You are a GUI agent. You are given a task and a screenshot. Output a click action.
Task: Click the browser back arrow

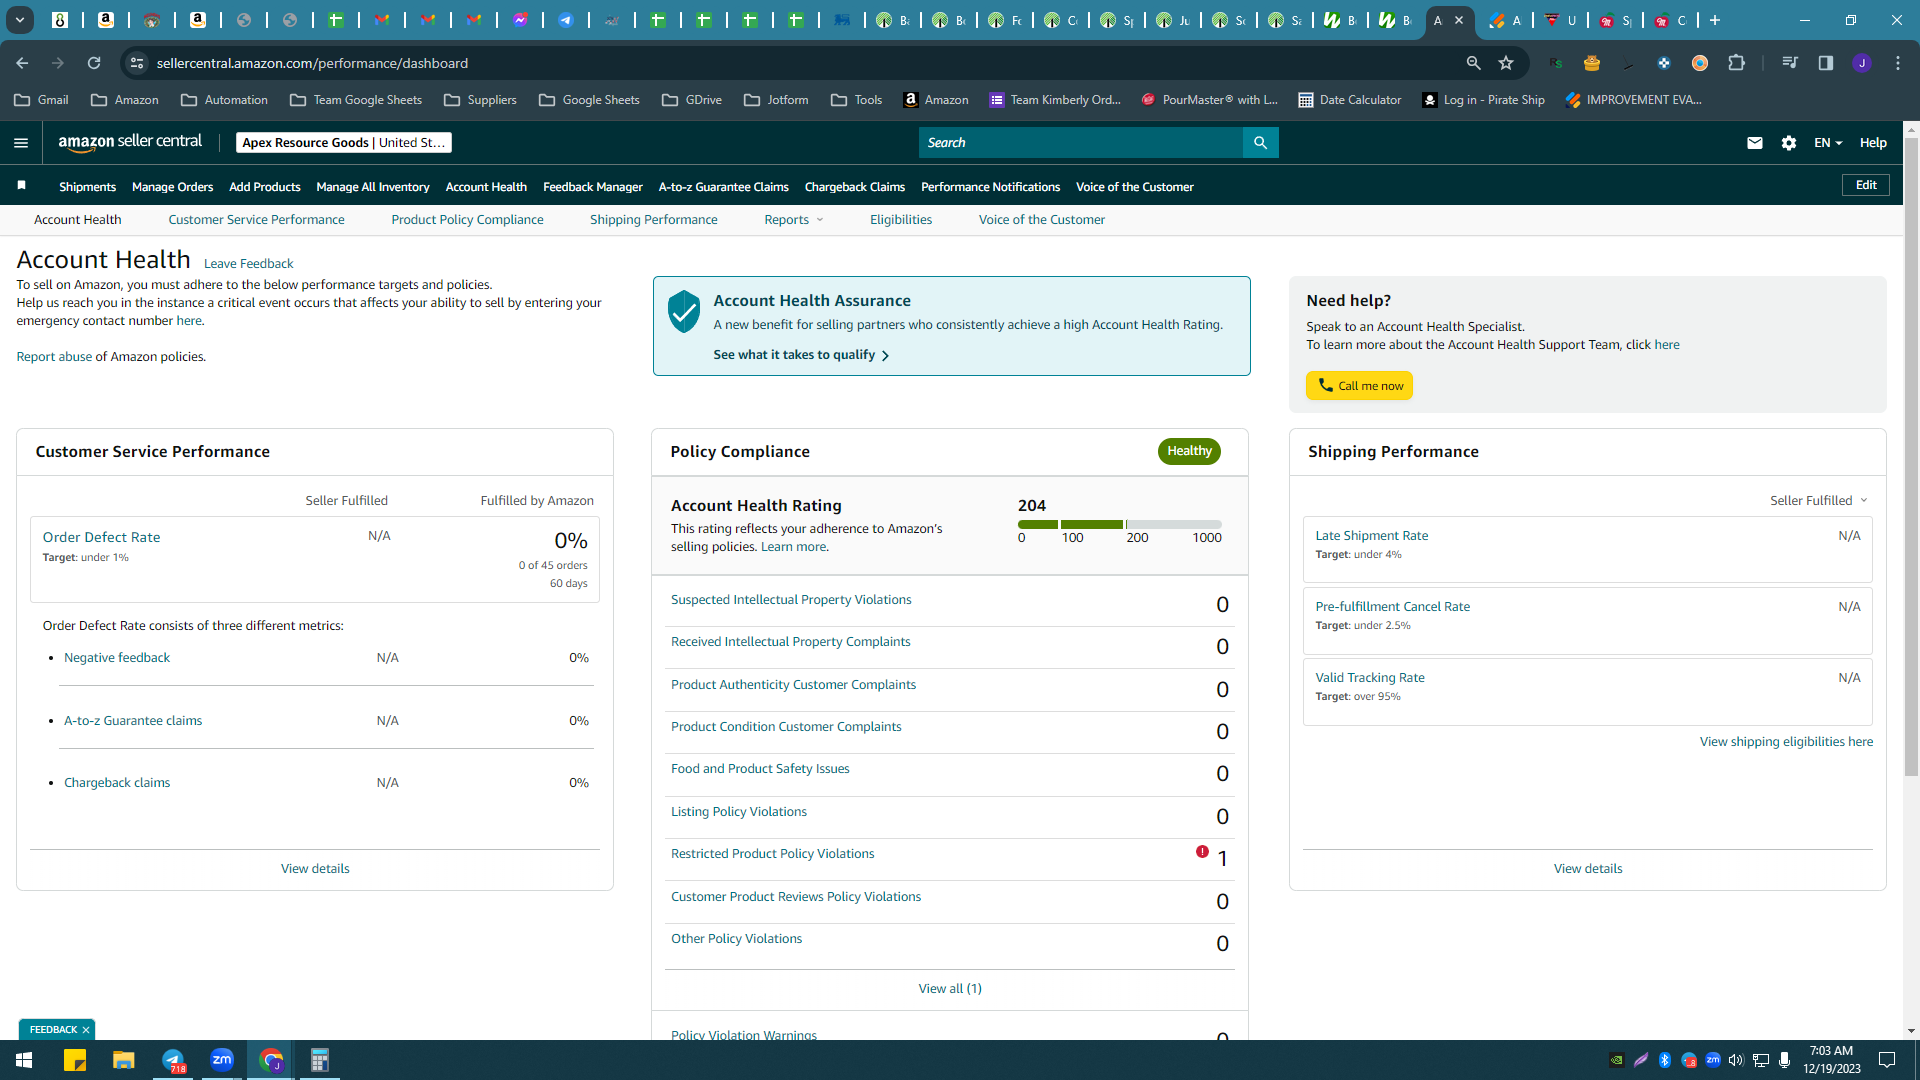point(22,63)
